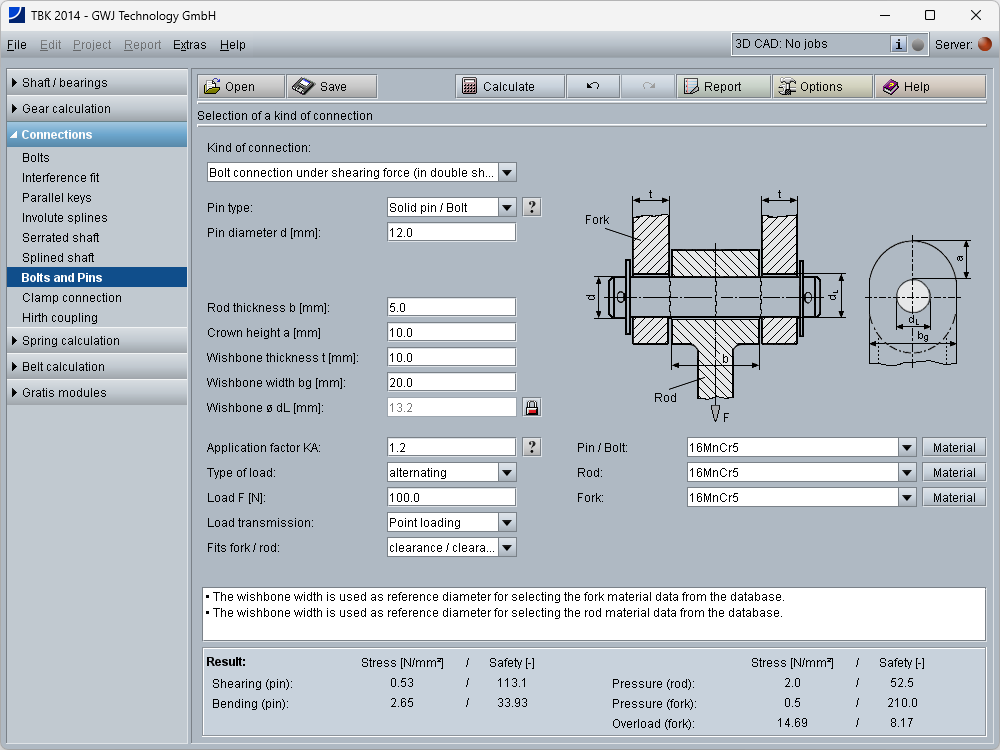Open the Extras menu
The image size is (1000, 750).
pos(189,45)
